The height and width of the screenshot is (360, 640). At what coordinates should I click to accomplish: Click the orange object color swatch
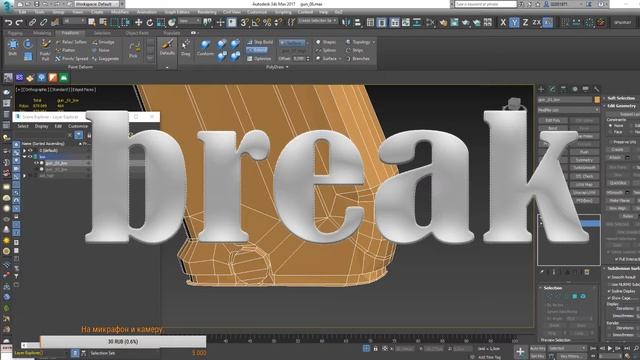pos(597,100)
